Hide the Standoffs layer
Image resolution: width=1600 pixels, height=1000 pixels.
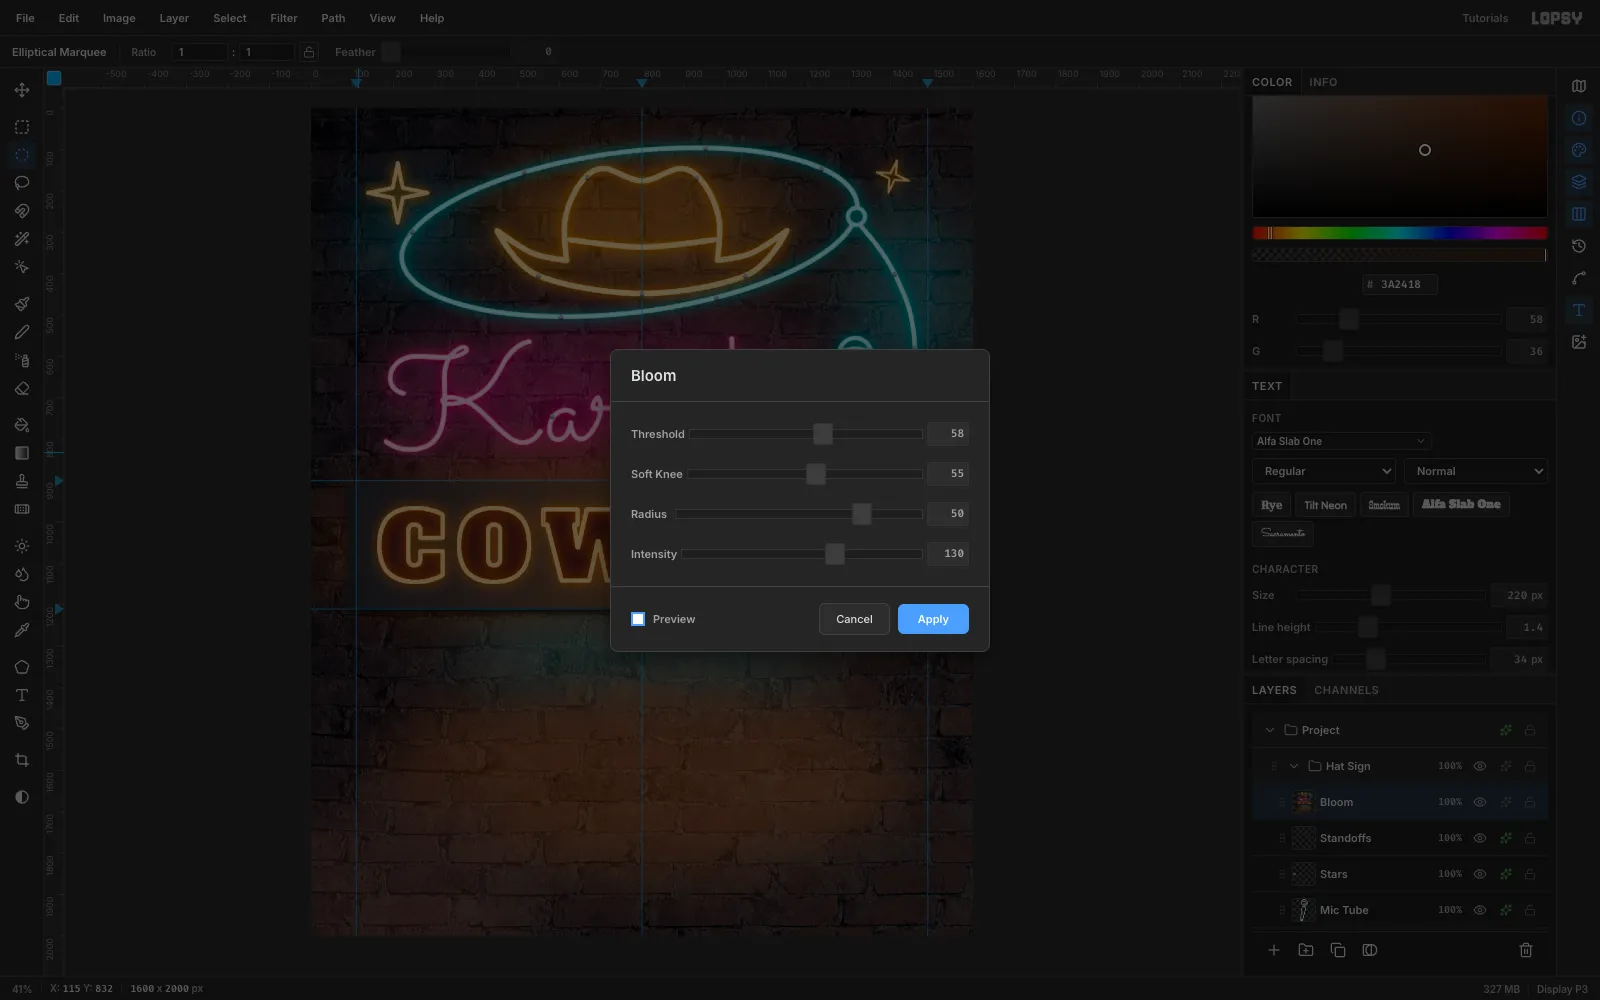tap(1480, 838)
